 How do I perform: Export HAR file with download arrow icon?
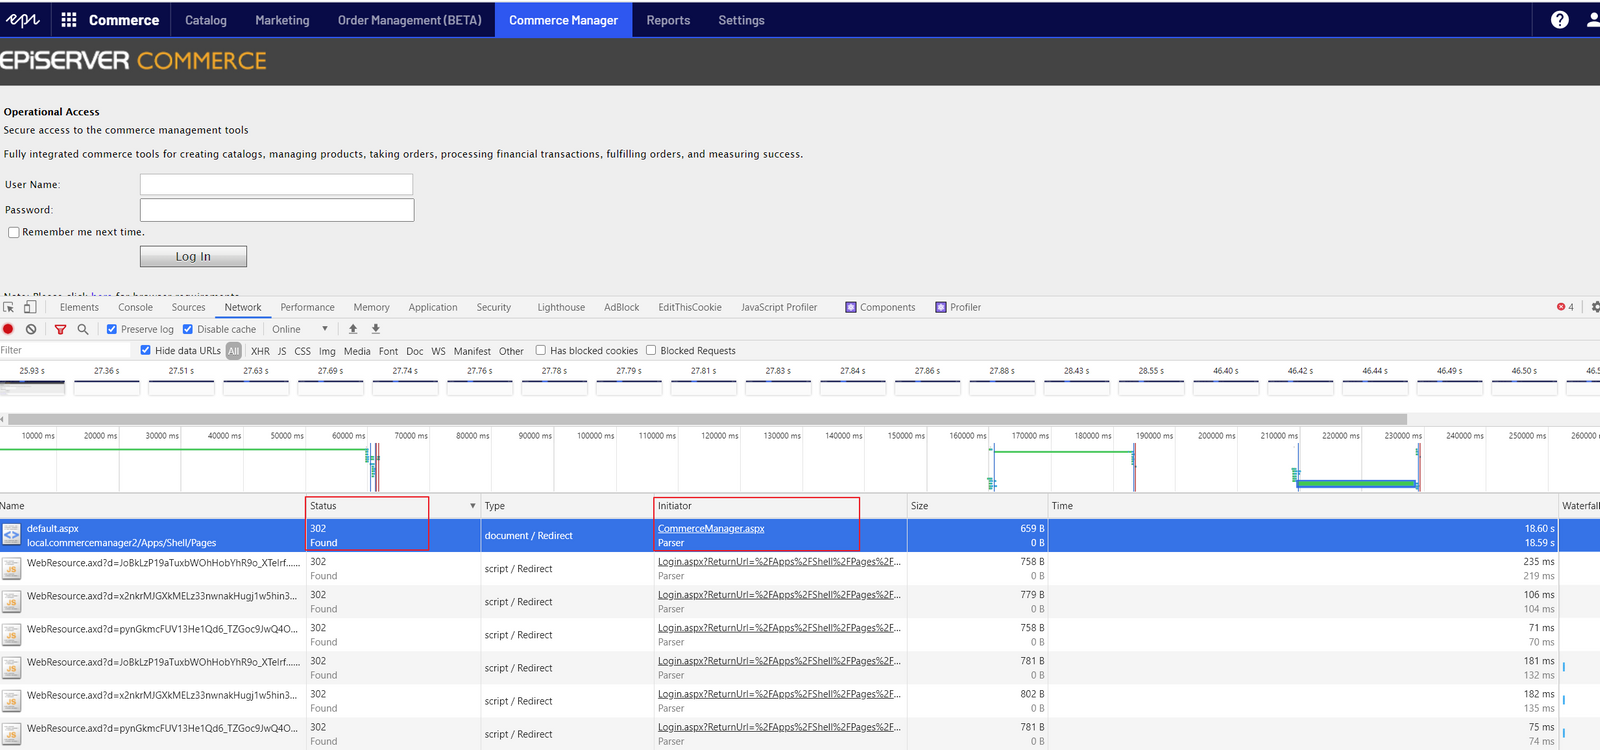(x=376, y=329)
